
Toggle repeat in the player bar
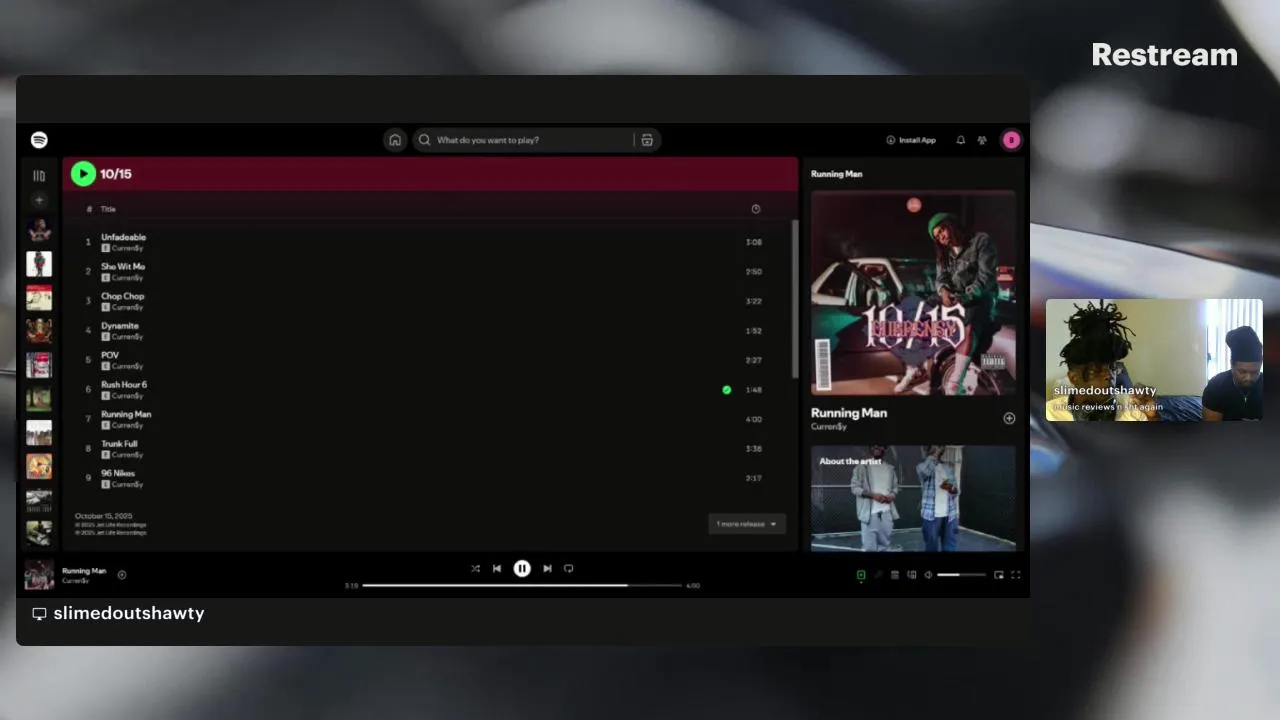coord(568,568)
